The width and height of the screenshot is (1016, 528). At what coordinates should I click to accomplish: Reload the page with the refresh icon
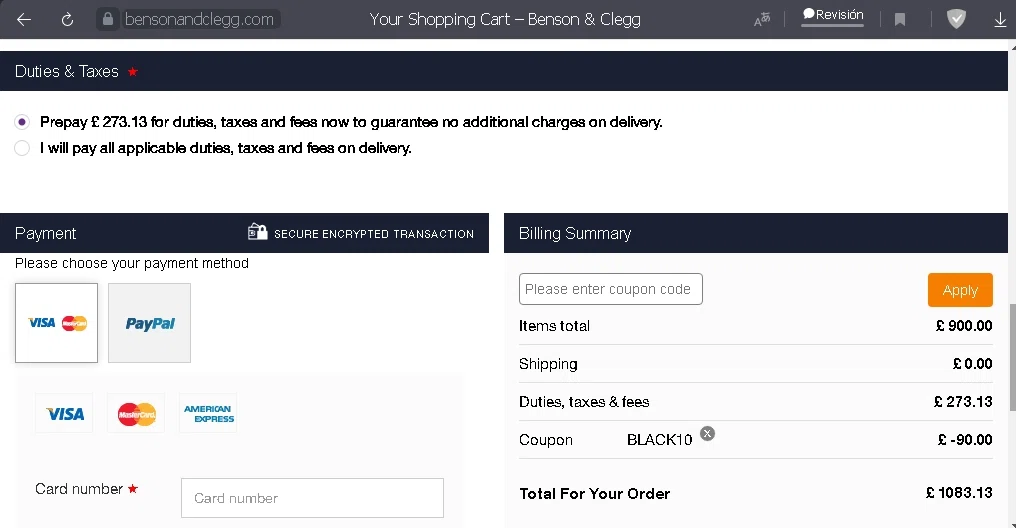pos(67,19)
